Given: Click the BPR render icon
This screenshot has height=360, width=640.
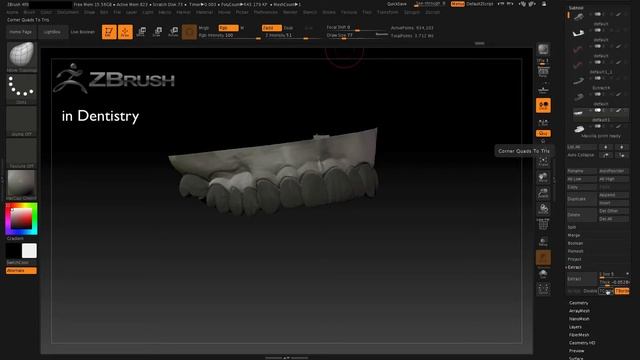Looking at the screenshot, I should [543, 50].
